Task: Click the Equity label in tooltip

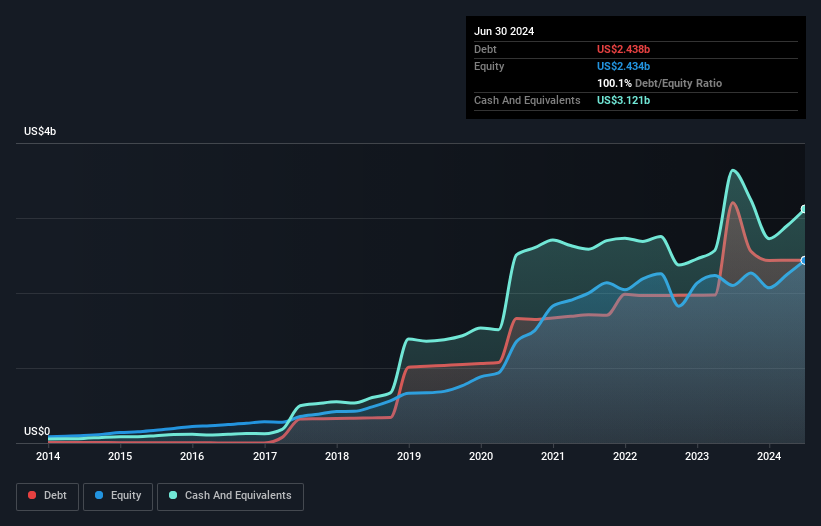Action: tap(489, 66)
